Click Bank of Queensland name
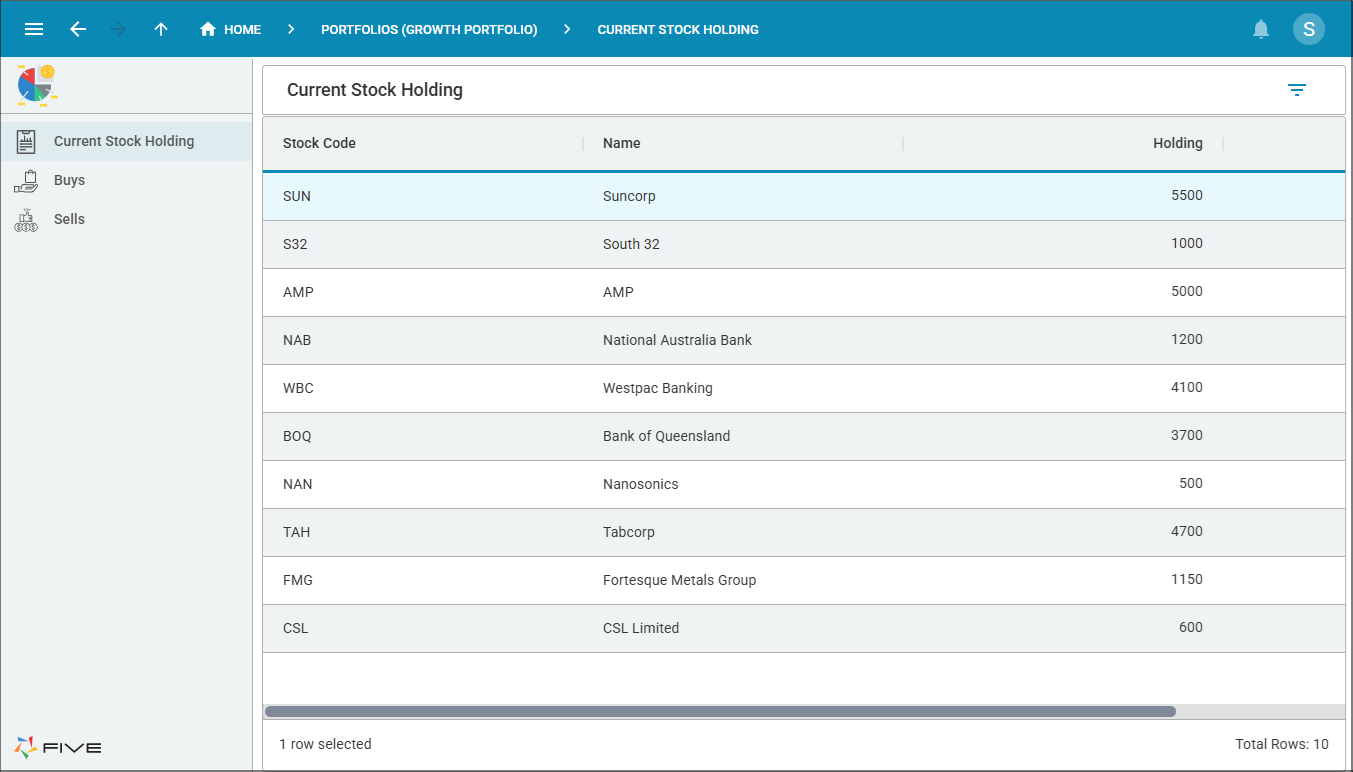The height and width of the screenshot is (772, 1353). pos(666,436)
